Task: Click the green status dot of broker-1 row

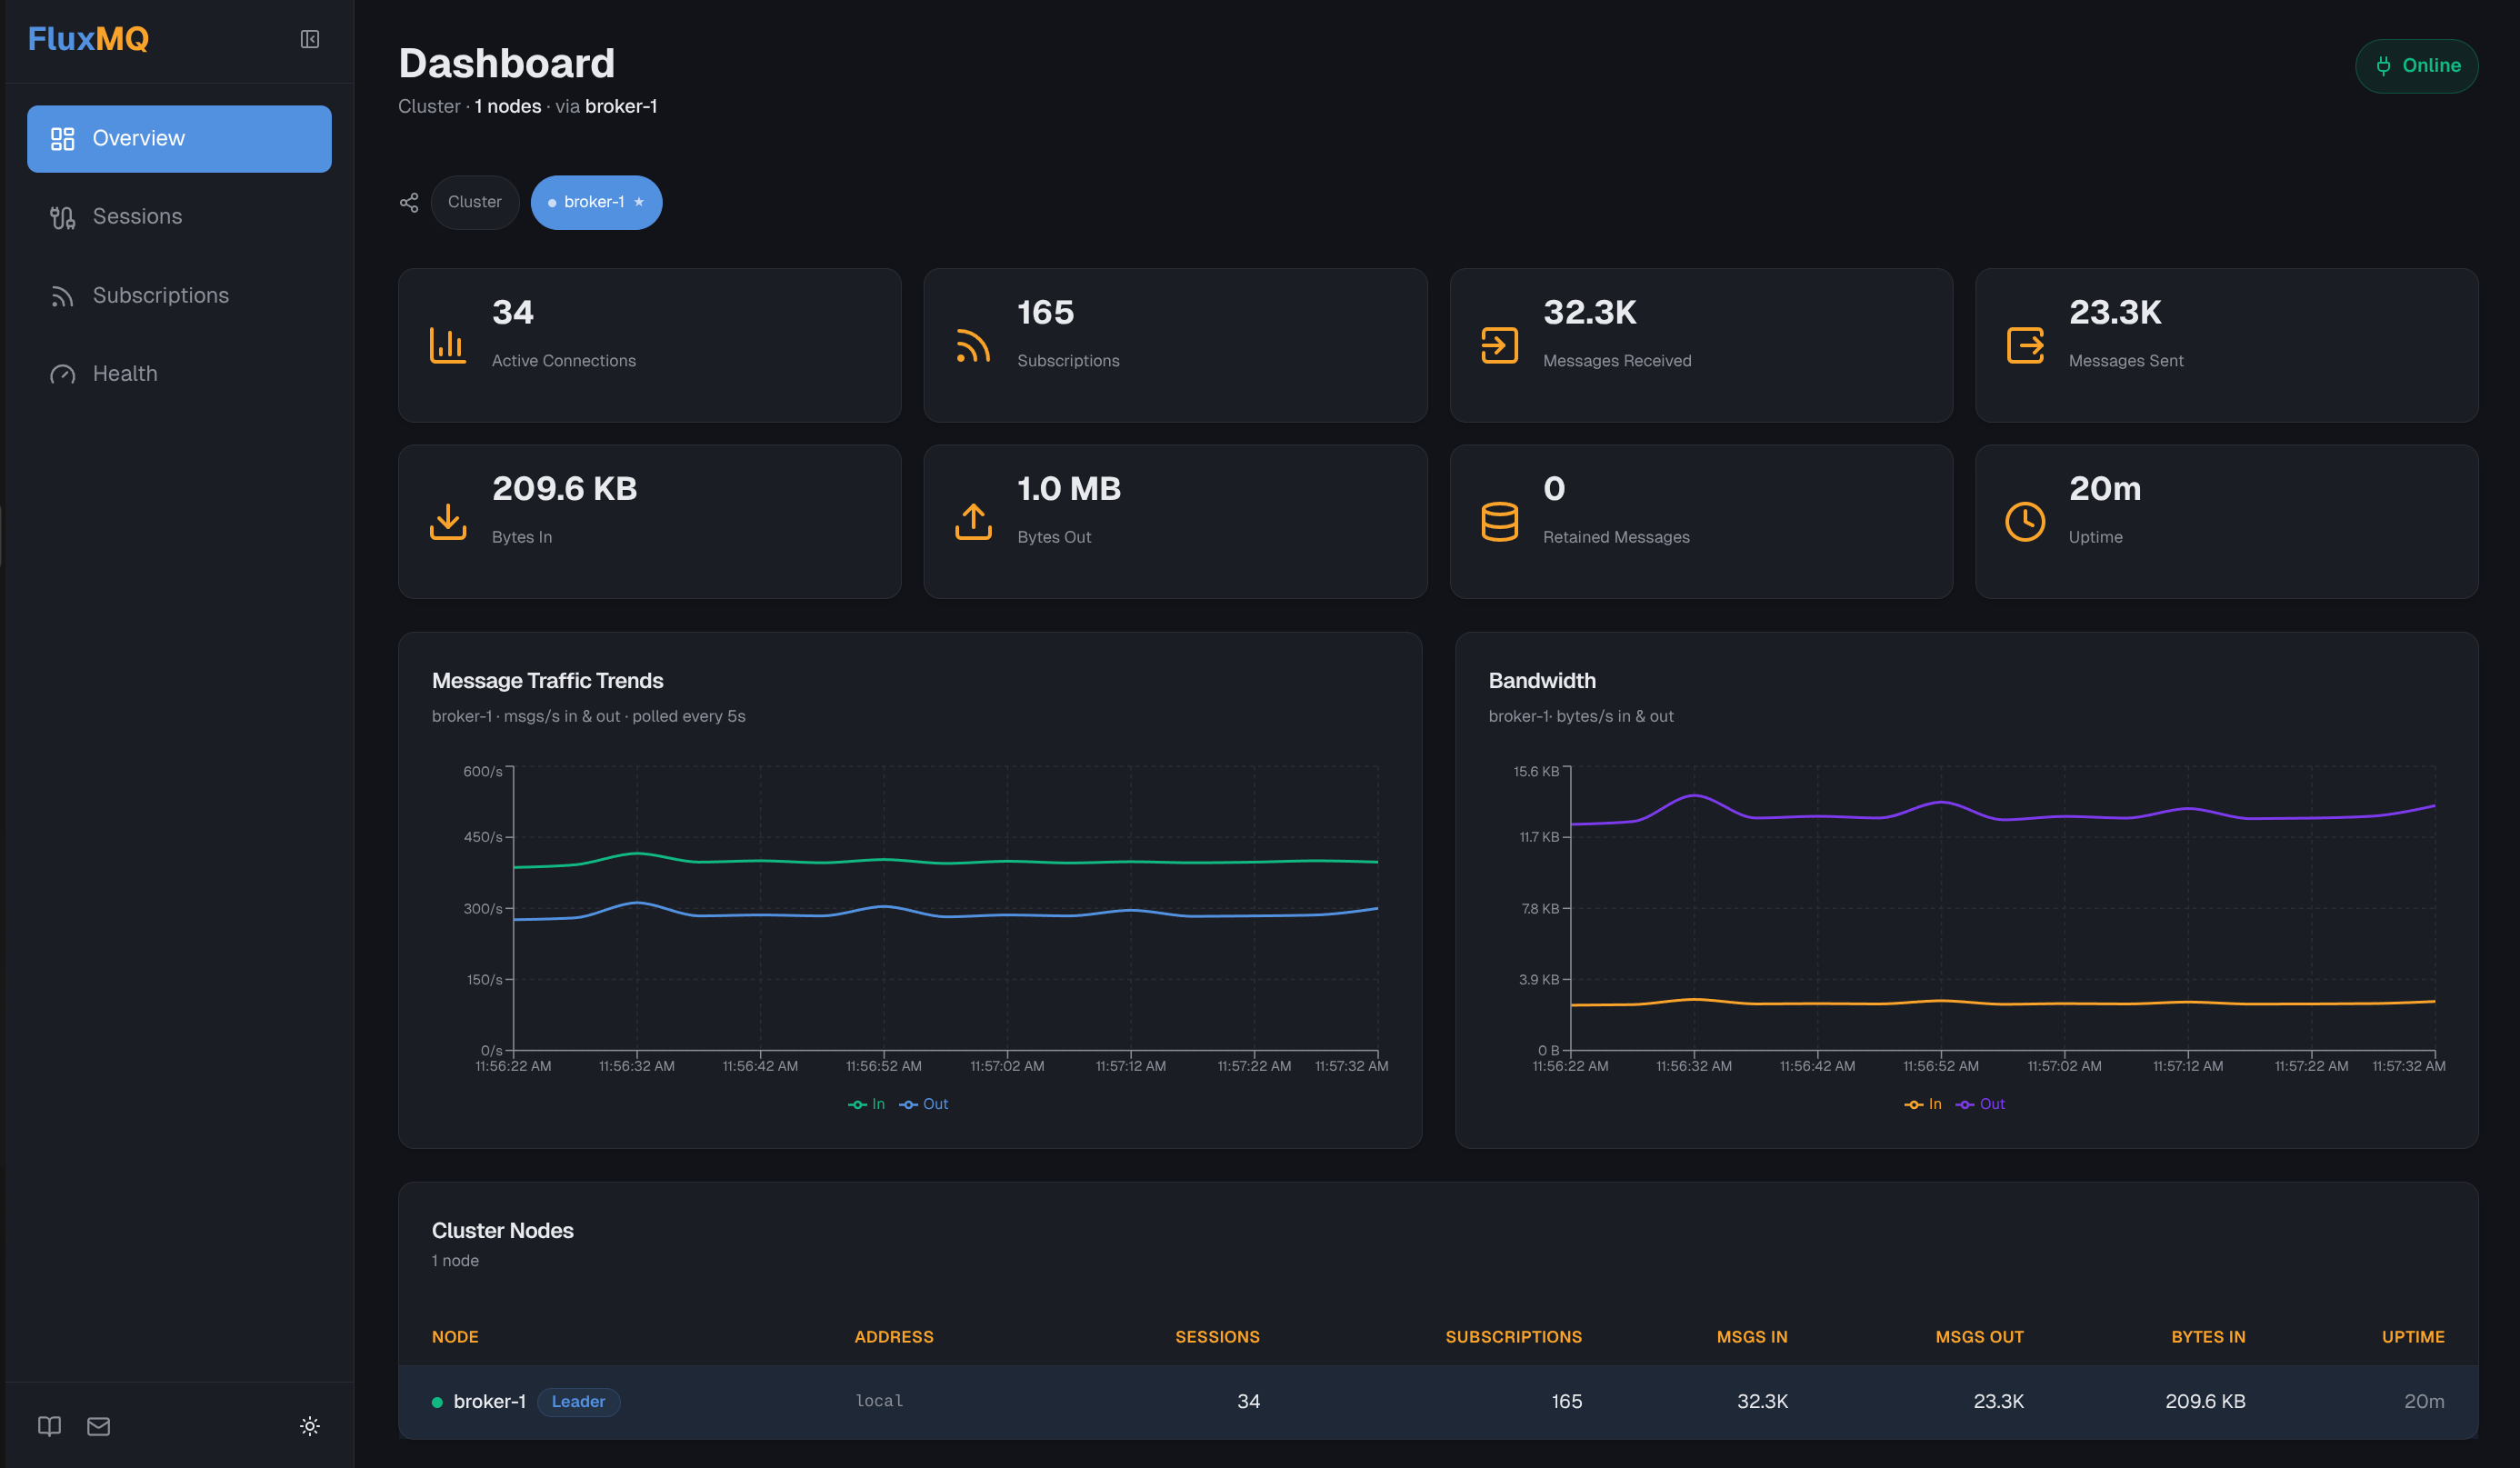Action: (x=437, y=1402)
